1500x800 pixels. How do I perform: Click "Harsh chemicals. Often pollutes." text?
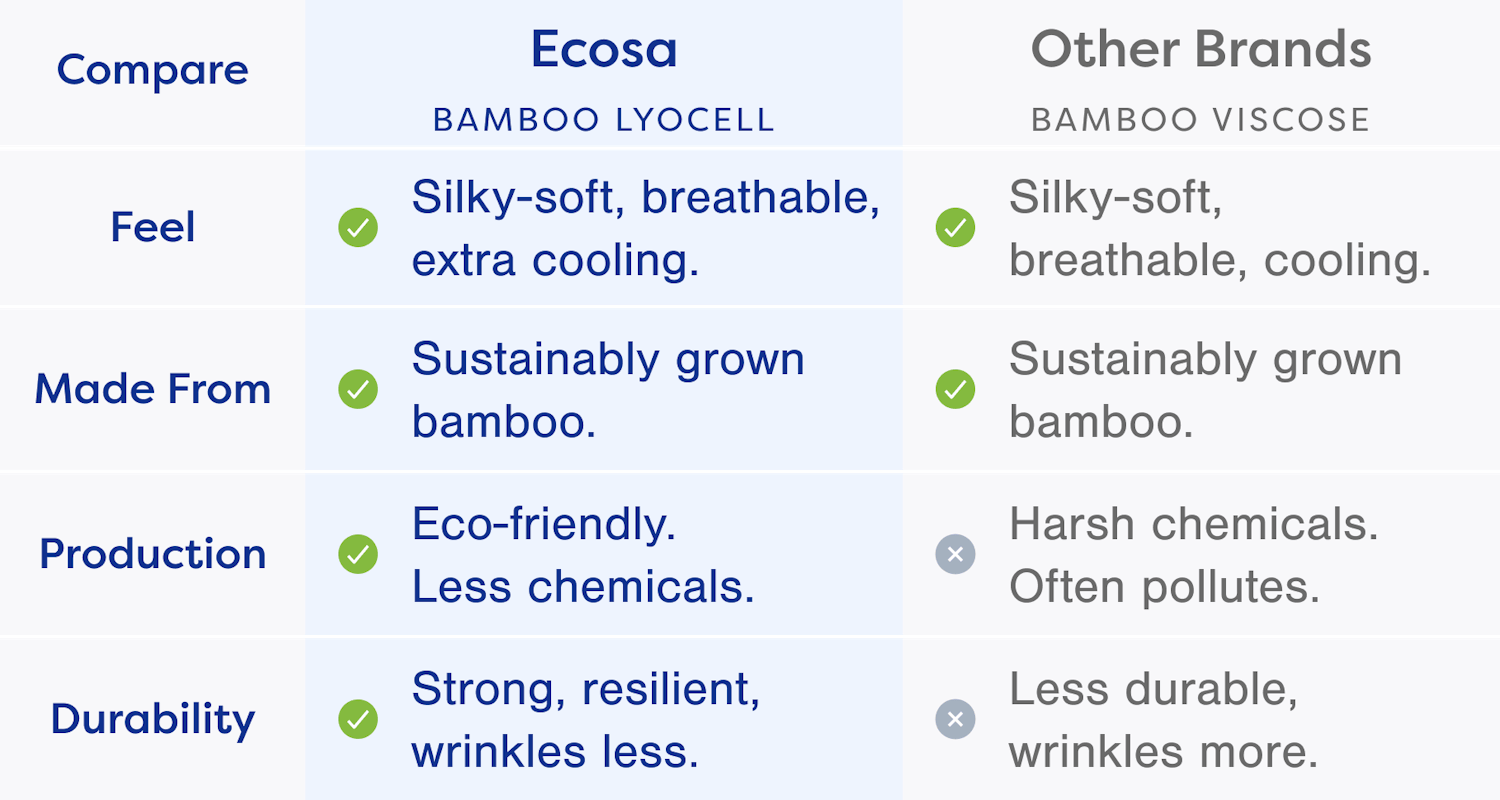click(x=1193, y=555)
